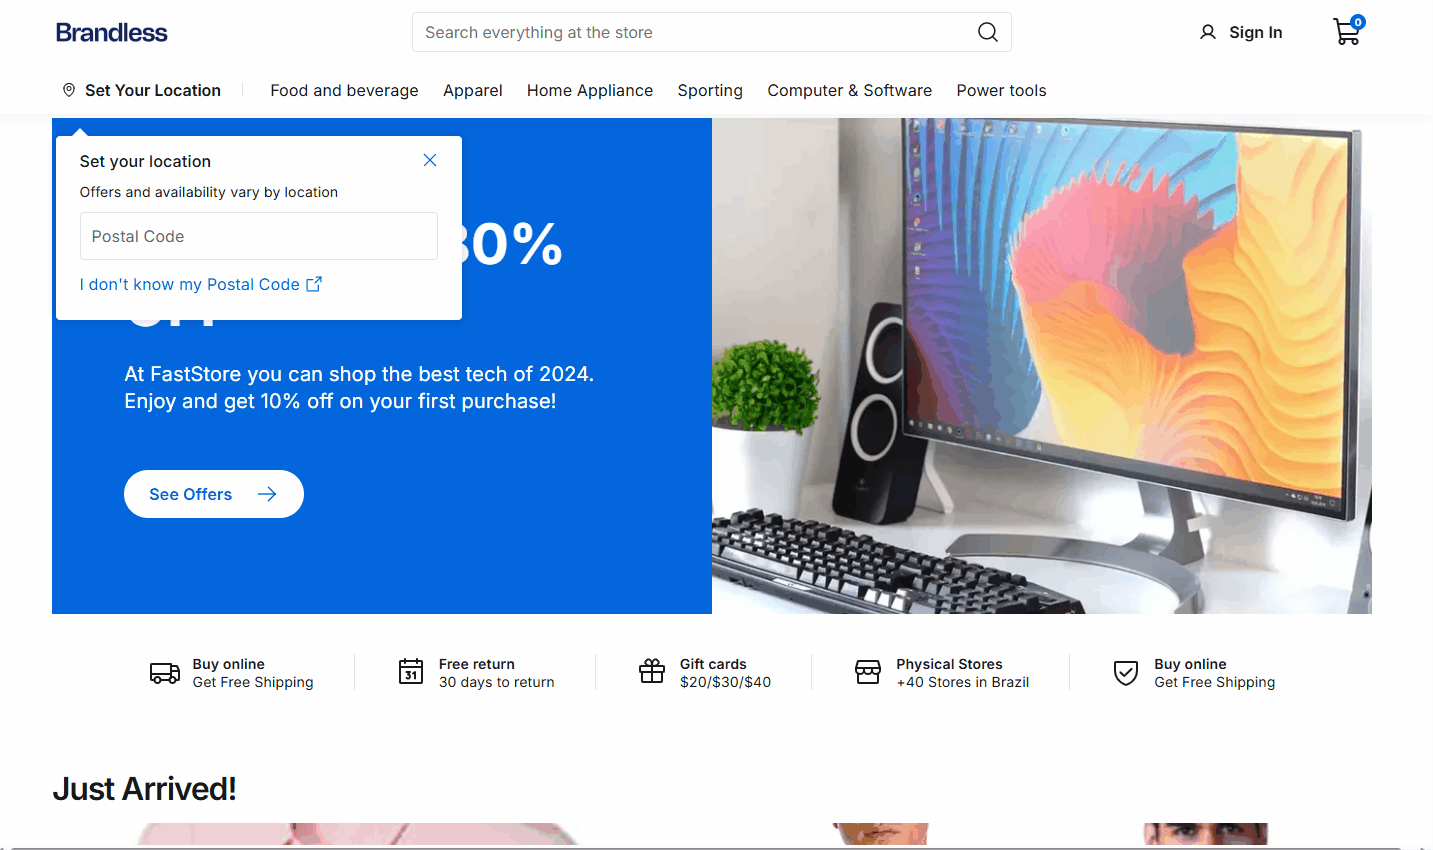Screen dimensions: 1433x850
Task: Click the shield checkmark icon
Action: tap(1126, 673)
